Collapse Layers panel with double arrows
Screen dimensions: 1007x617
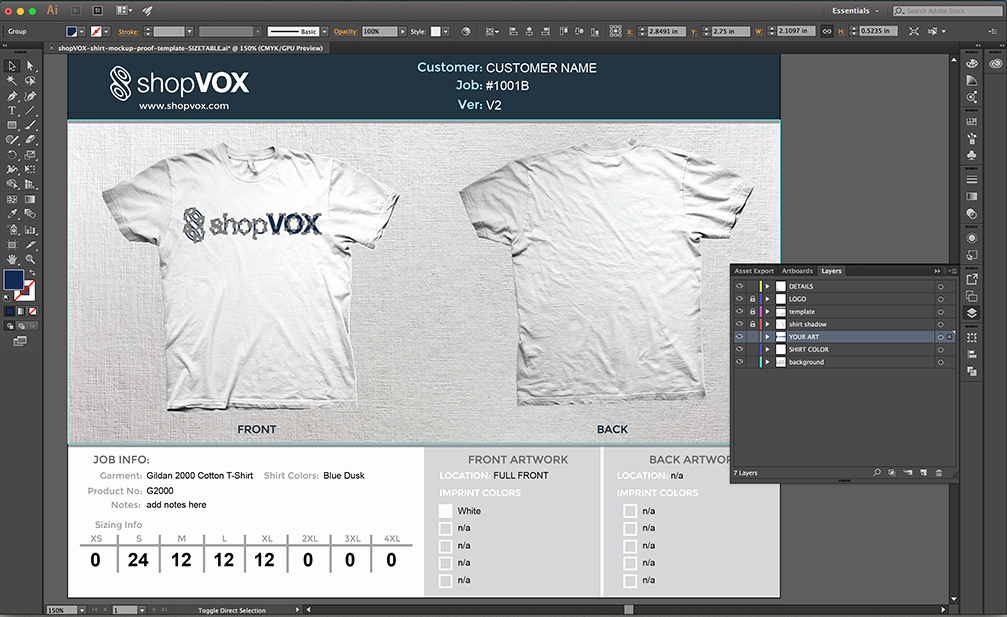(937, 271)
